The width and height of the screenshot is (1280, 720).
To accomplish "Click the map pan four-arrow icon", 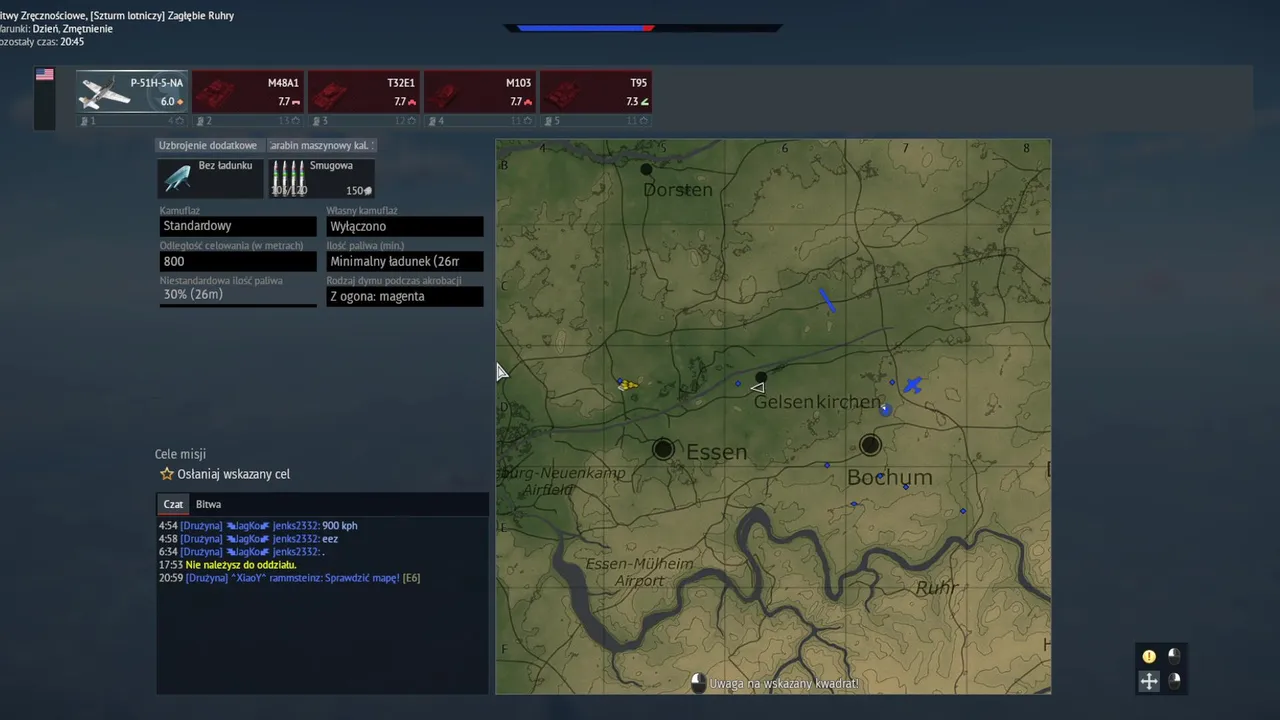I will (x=1149, y=681).
